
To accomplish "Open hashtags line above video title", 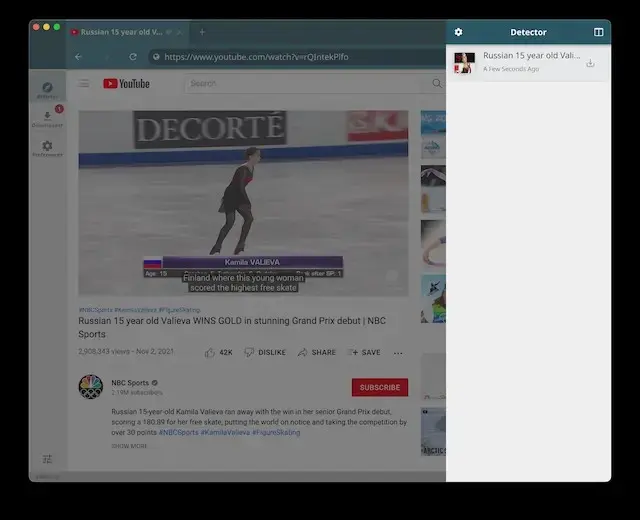I will pyautogui.click(x=139, y=310).
